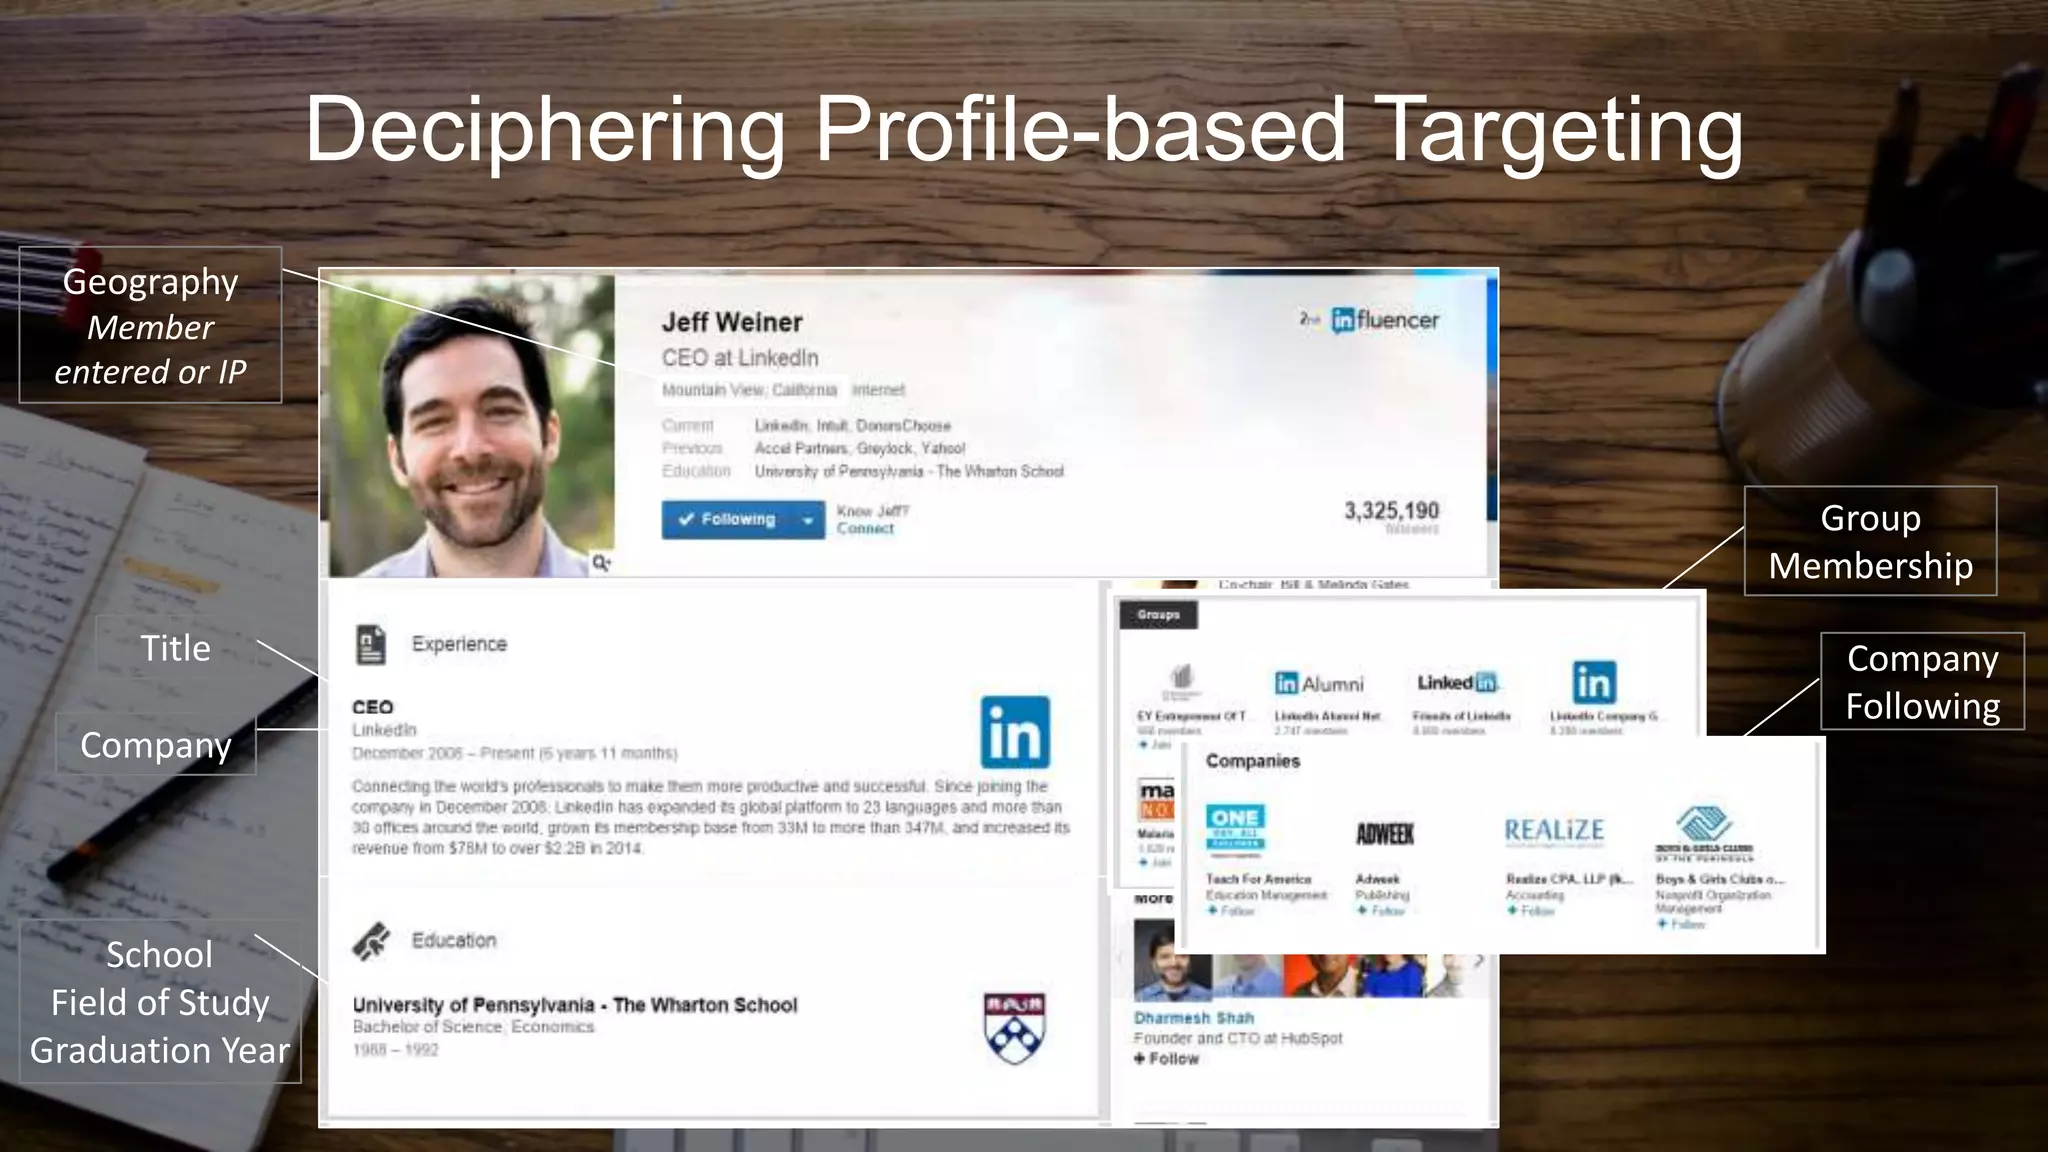
Task: Open Jeff Weiner's profile photo
Action: [x=472, y=425]
